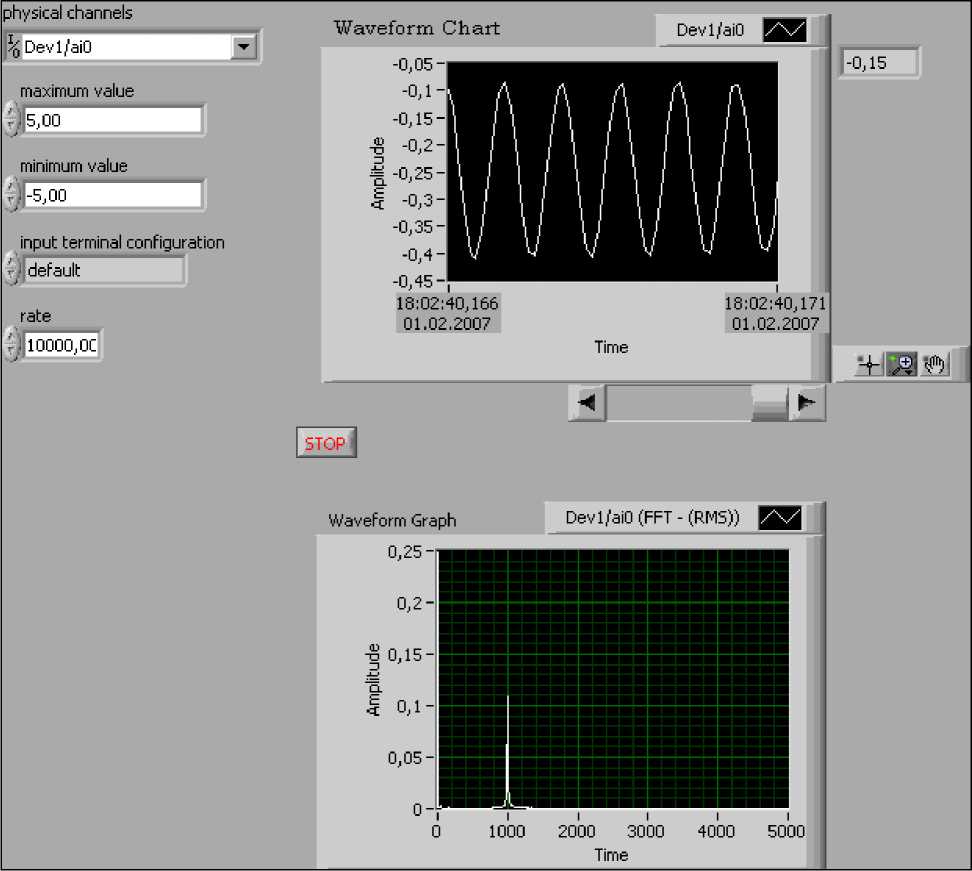The image size is (972, 871).
Task: Click Dev1/ai0 plot legend line icon
Action: 784,31
